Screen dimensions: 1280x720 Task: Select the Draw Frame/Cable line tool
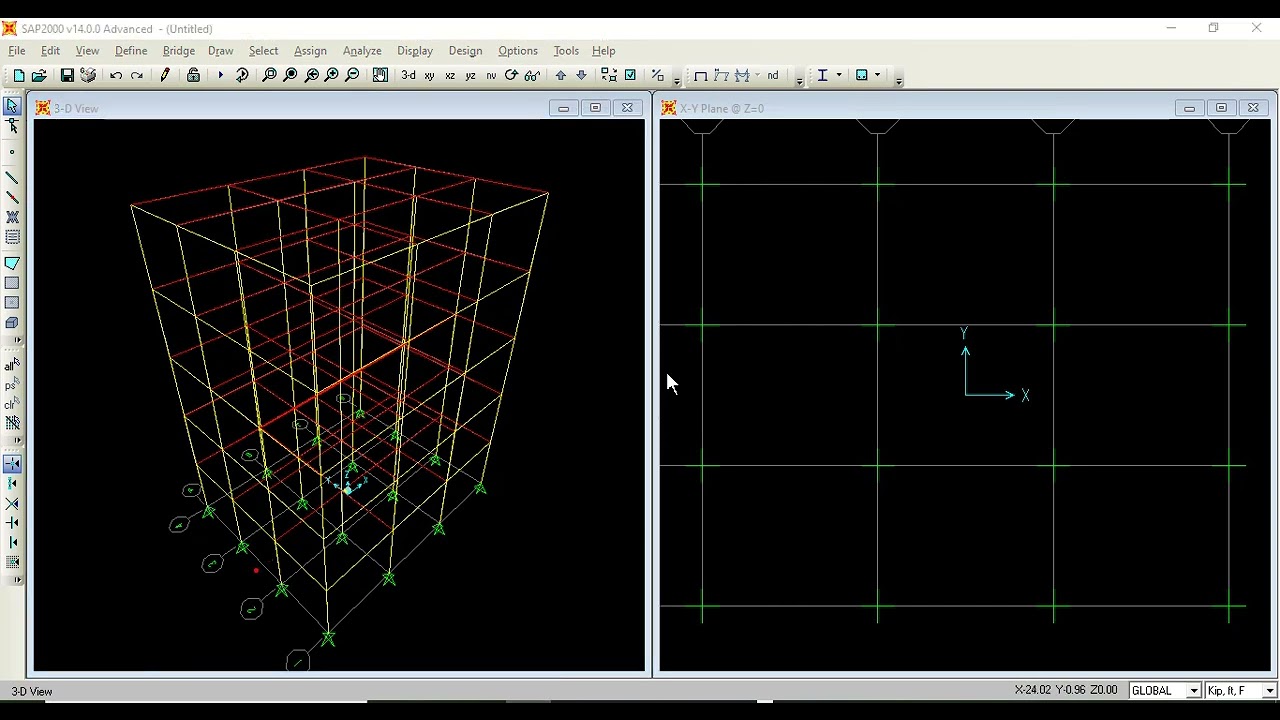point(12,177)
